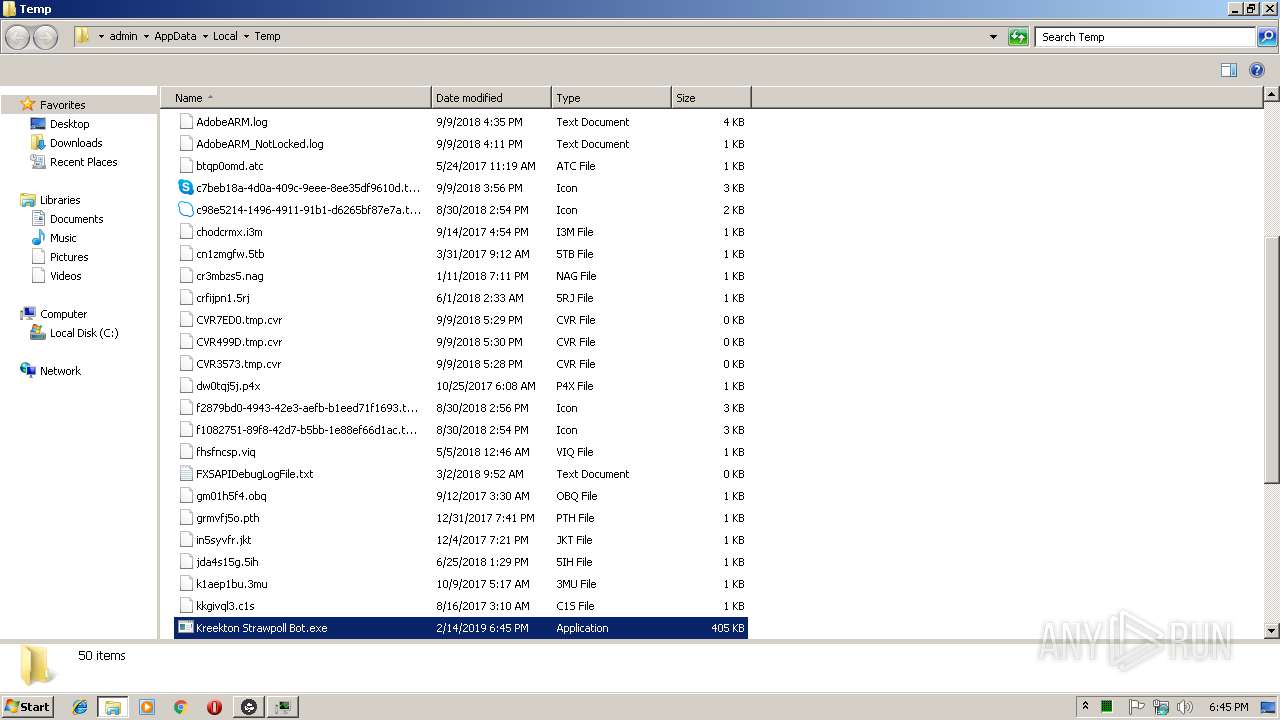Click the refresh button beside address bar
This screenshot has width=1280, height=720.
(x=1018, y=37)
